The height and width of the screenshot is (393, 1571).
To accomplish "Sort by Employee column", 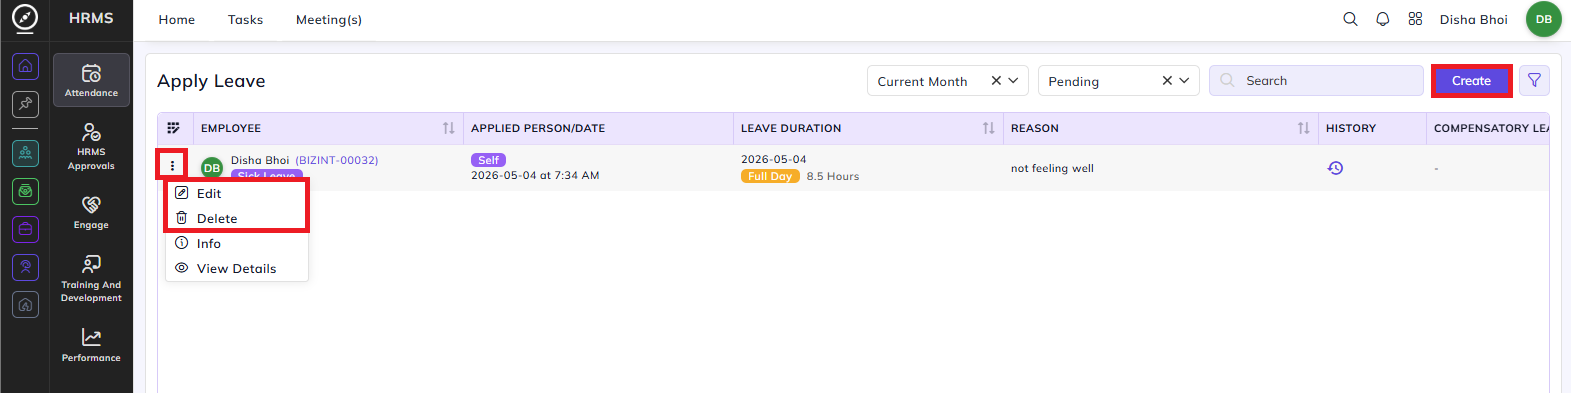I will pyautogui.click(x=449, y=128).
